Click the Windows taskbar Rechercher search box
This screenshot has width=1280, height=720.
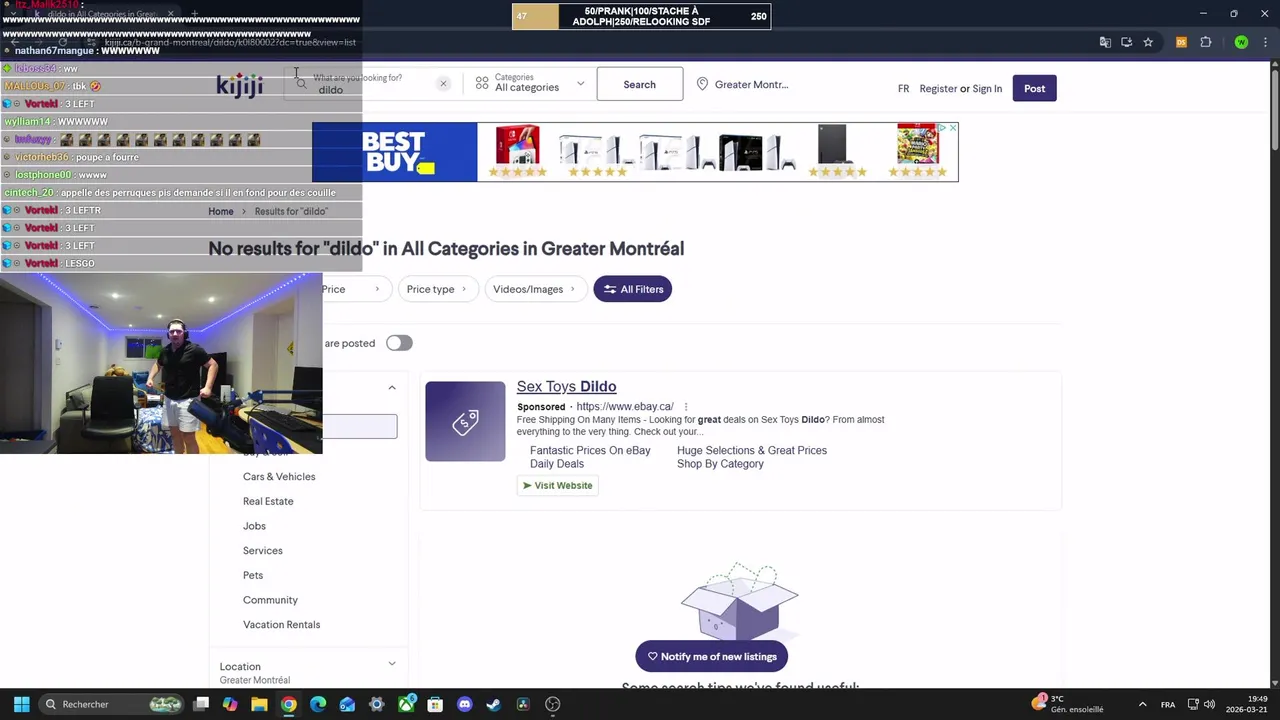[x=110, y=704]
